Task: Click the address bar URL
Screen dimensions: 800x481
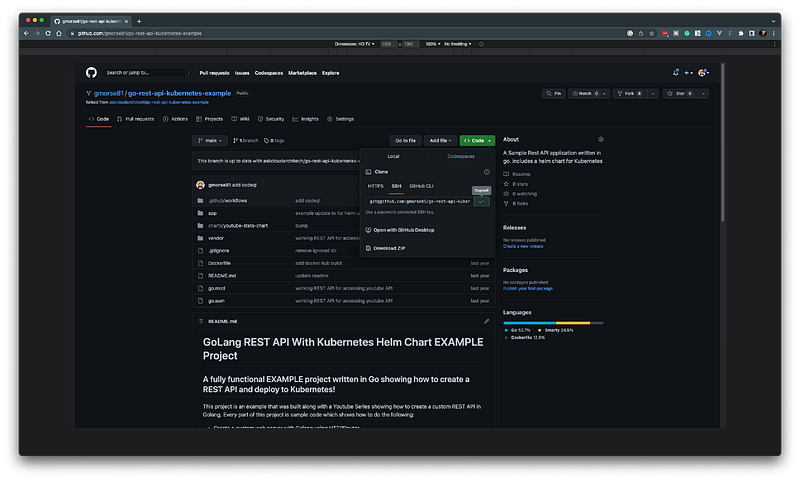Action: 139,33
